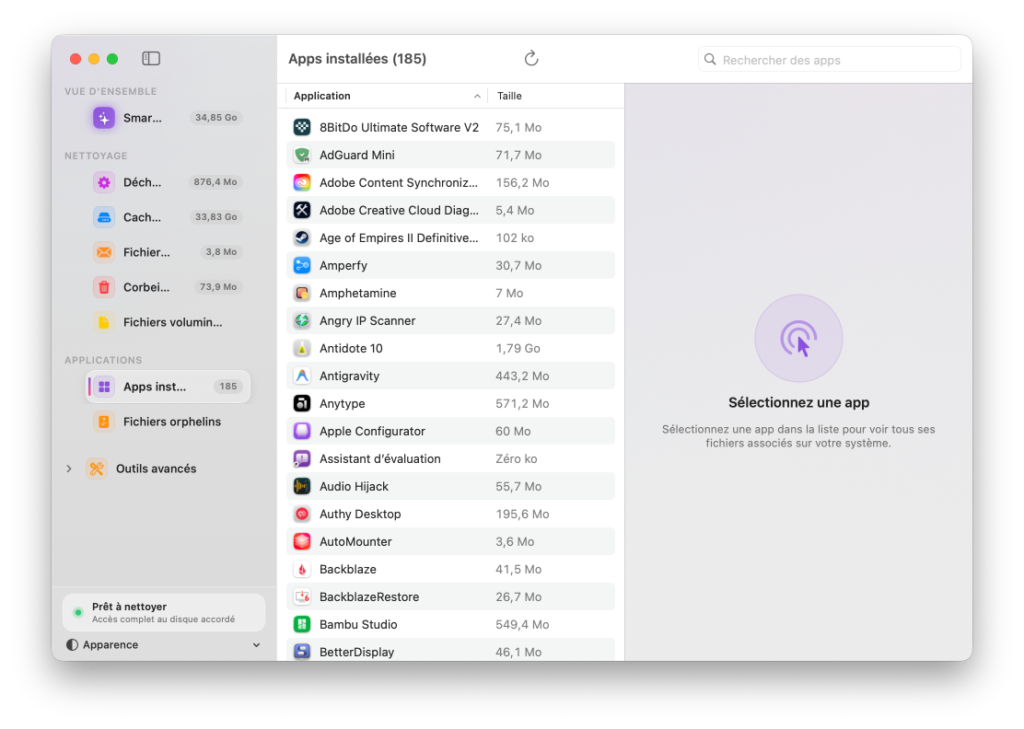This screenshot has width=1024, height=729.
Task: Click the refresh apps list icon
Action: click(x=531, y=59)
